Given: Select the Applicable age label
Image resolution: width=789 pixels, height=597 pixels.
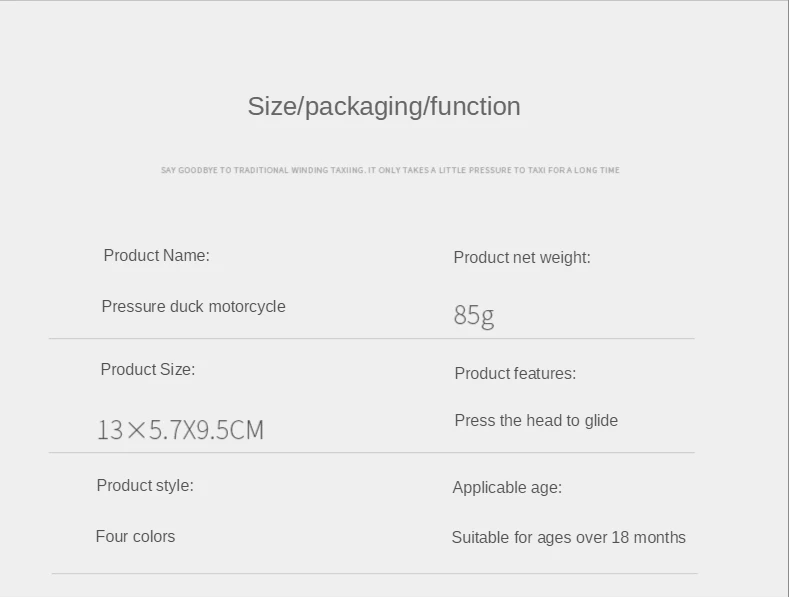Looking at the screenshot, I should [507, 488].
